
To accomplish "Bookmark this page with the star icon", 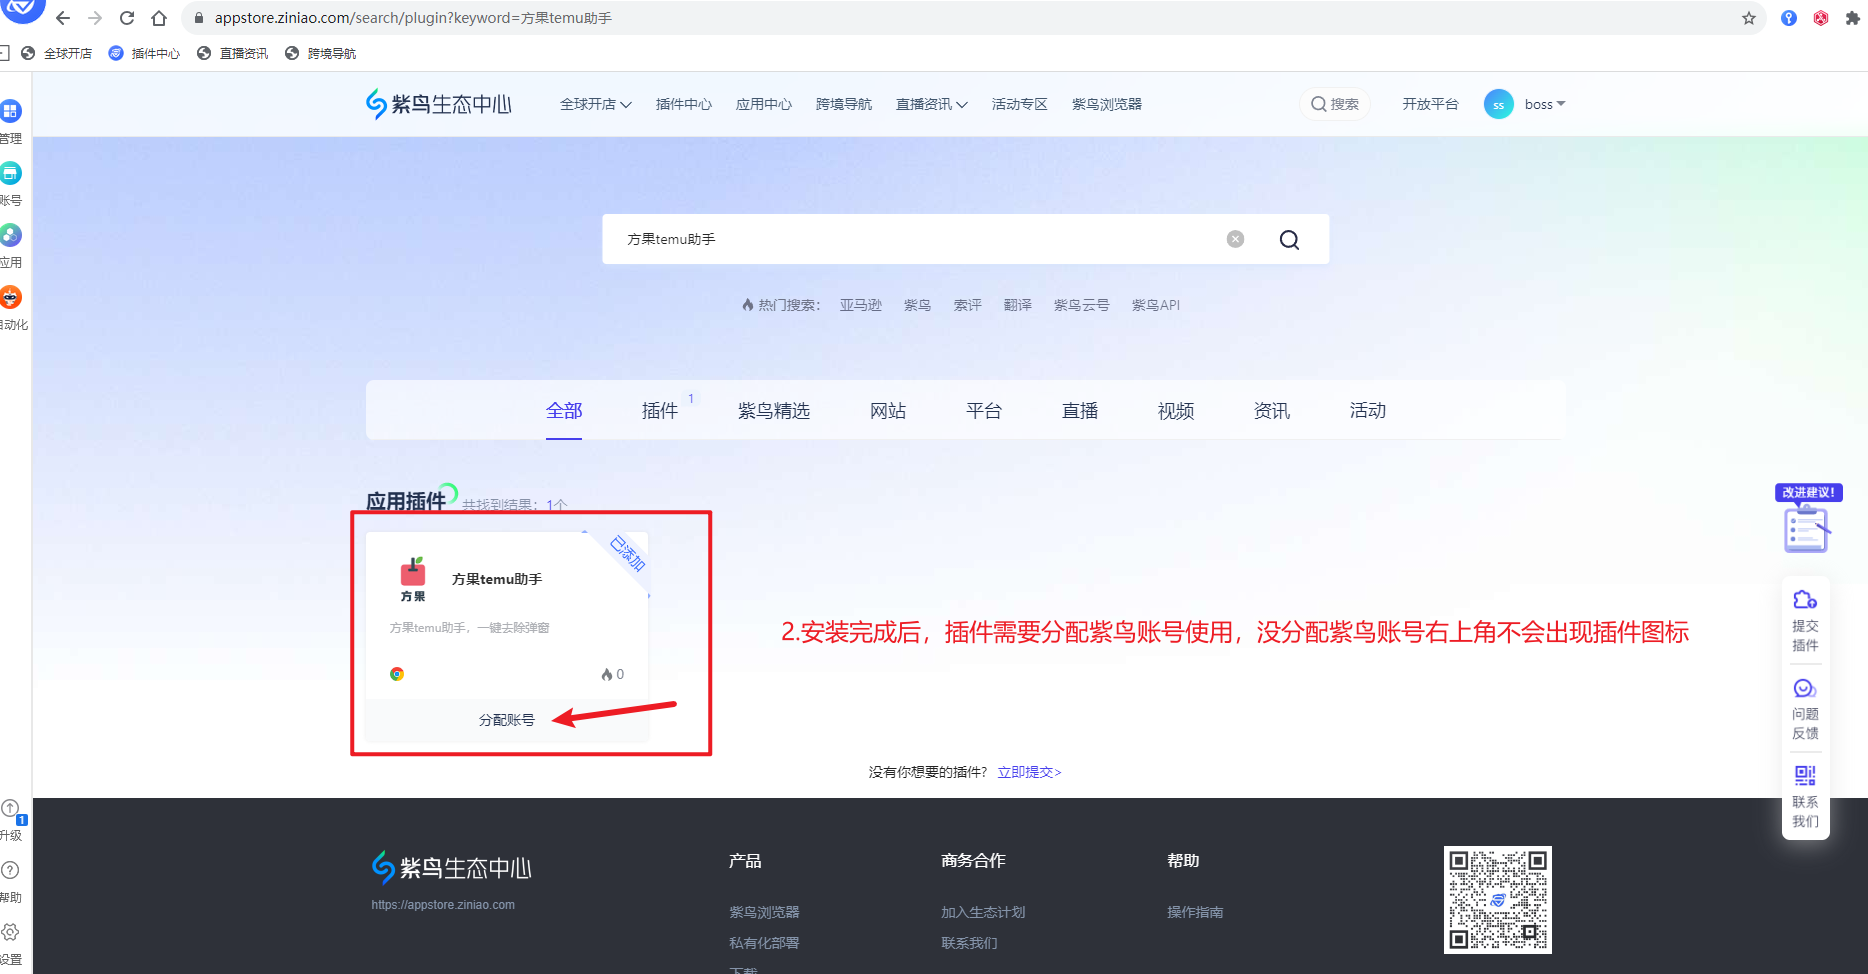I will (x=1749, y=18).
